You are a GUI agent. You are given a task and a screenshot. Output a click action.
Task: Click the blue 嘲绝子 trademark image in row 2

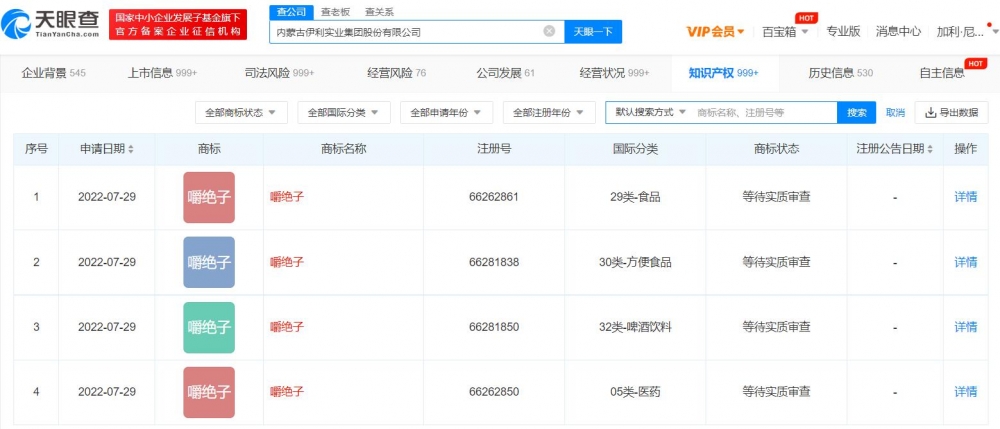(209, 262)
